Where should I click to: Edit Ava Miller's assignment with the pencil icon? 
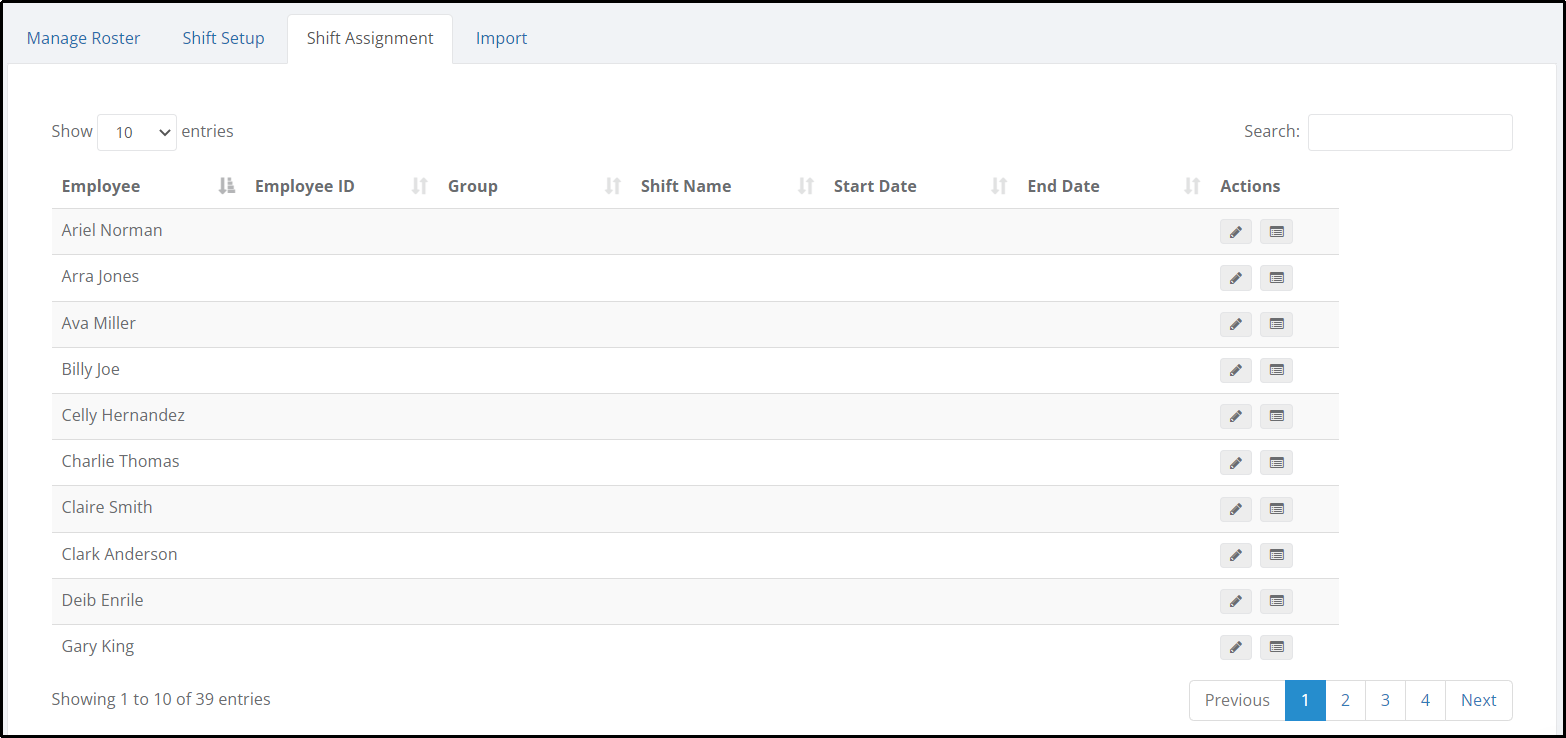click(x=1236, y=324)
